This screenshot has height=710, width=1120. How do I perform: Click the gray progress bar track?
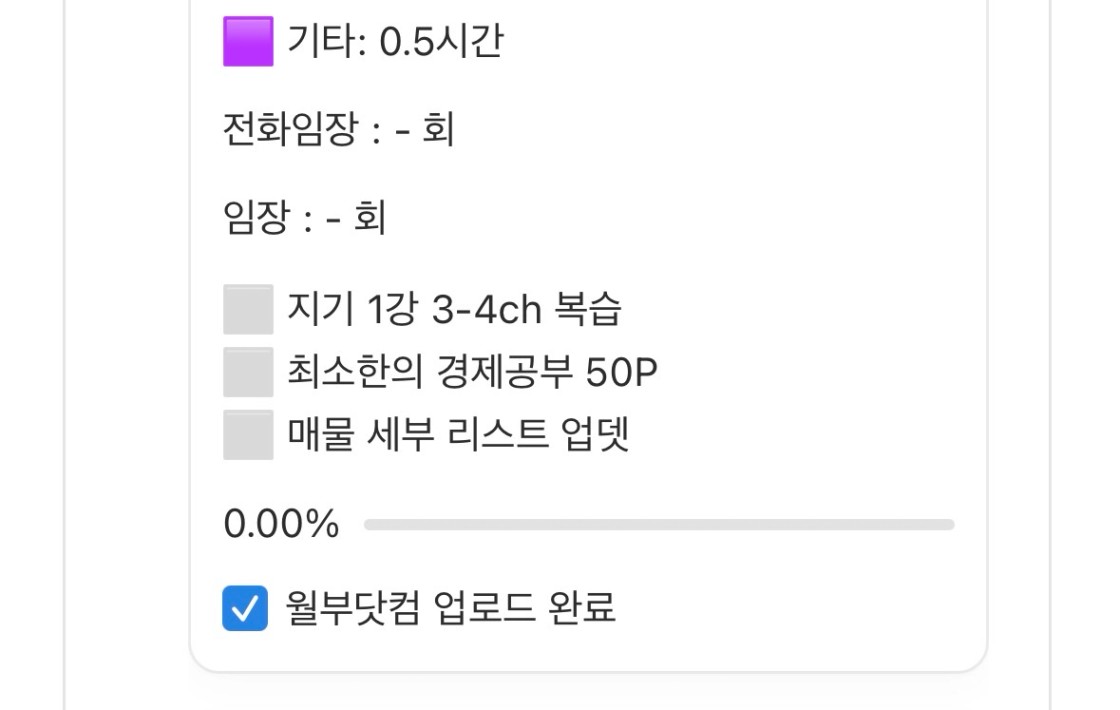click(x=659, y=524)
